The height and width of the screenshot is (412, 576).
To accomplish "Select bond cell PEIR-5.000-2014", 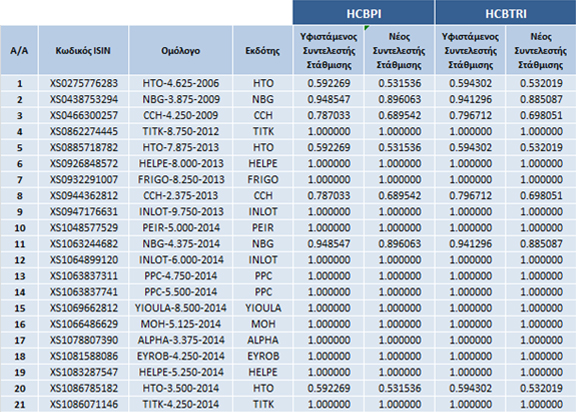I will click(x=180, y=228).
